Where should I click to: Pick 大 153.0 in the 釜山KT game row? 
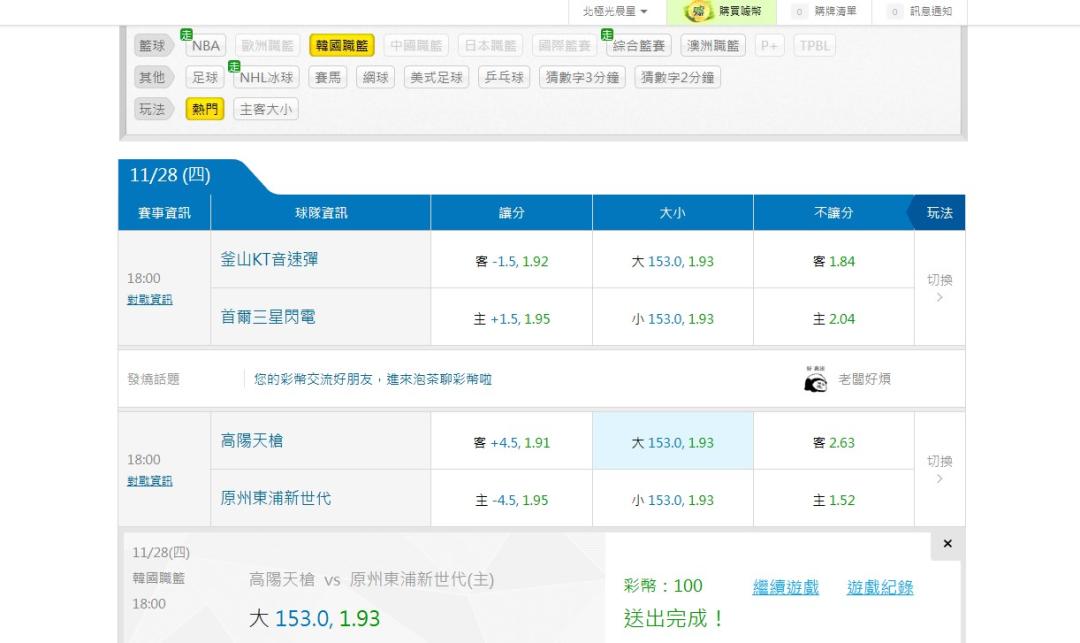(x=672, y=261)
